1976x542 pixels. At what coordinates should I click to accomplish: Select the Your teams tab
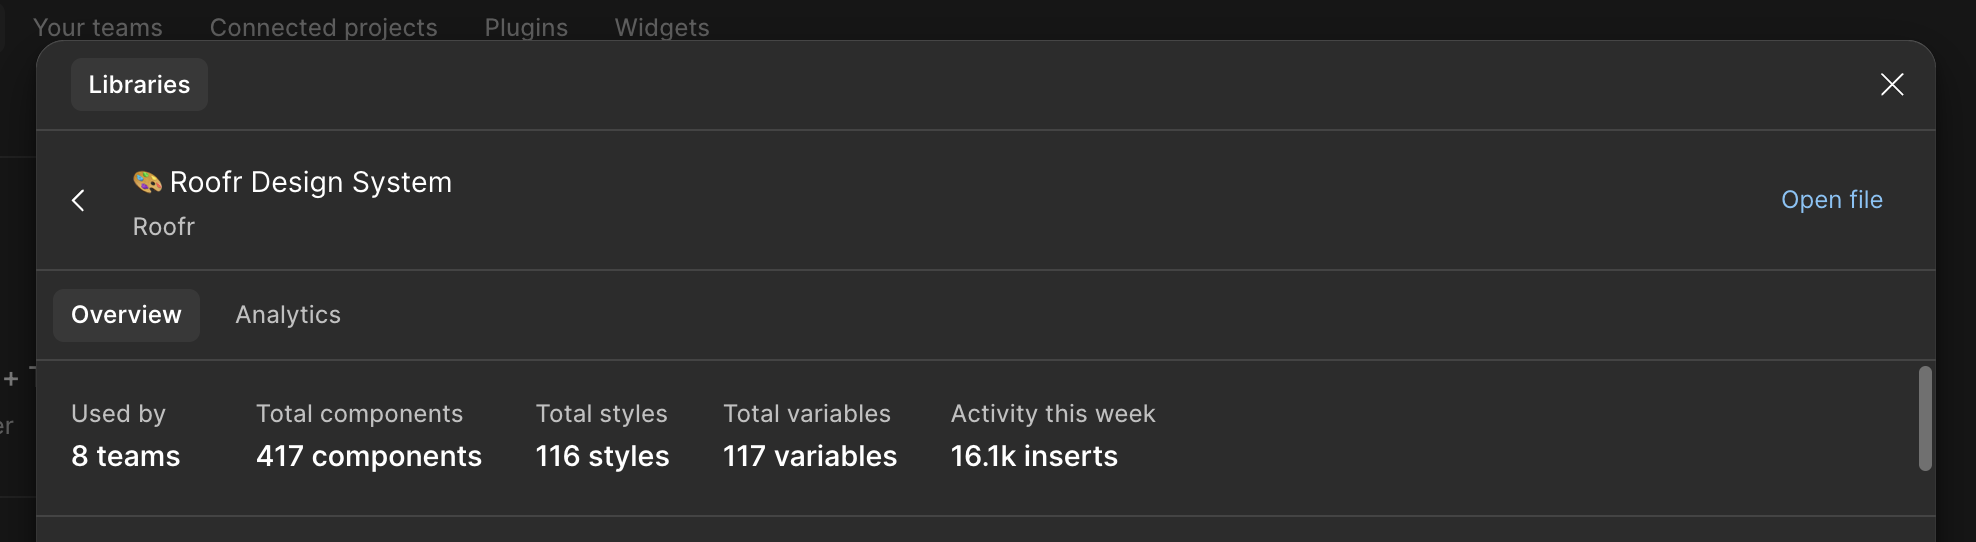coord(98,27)
